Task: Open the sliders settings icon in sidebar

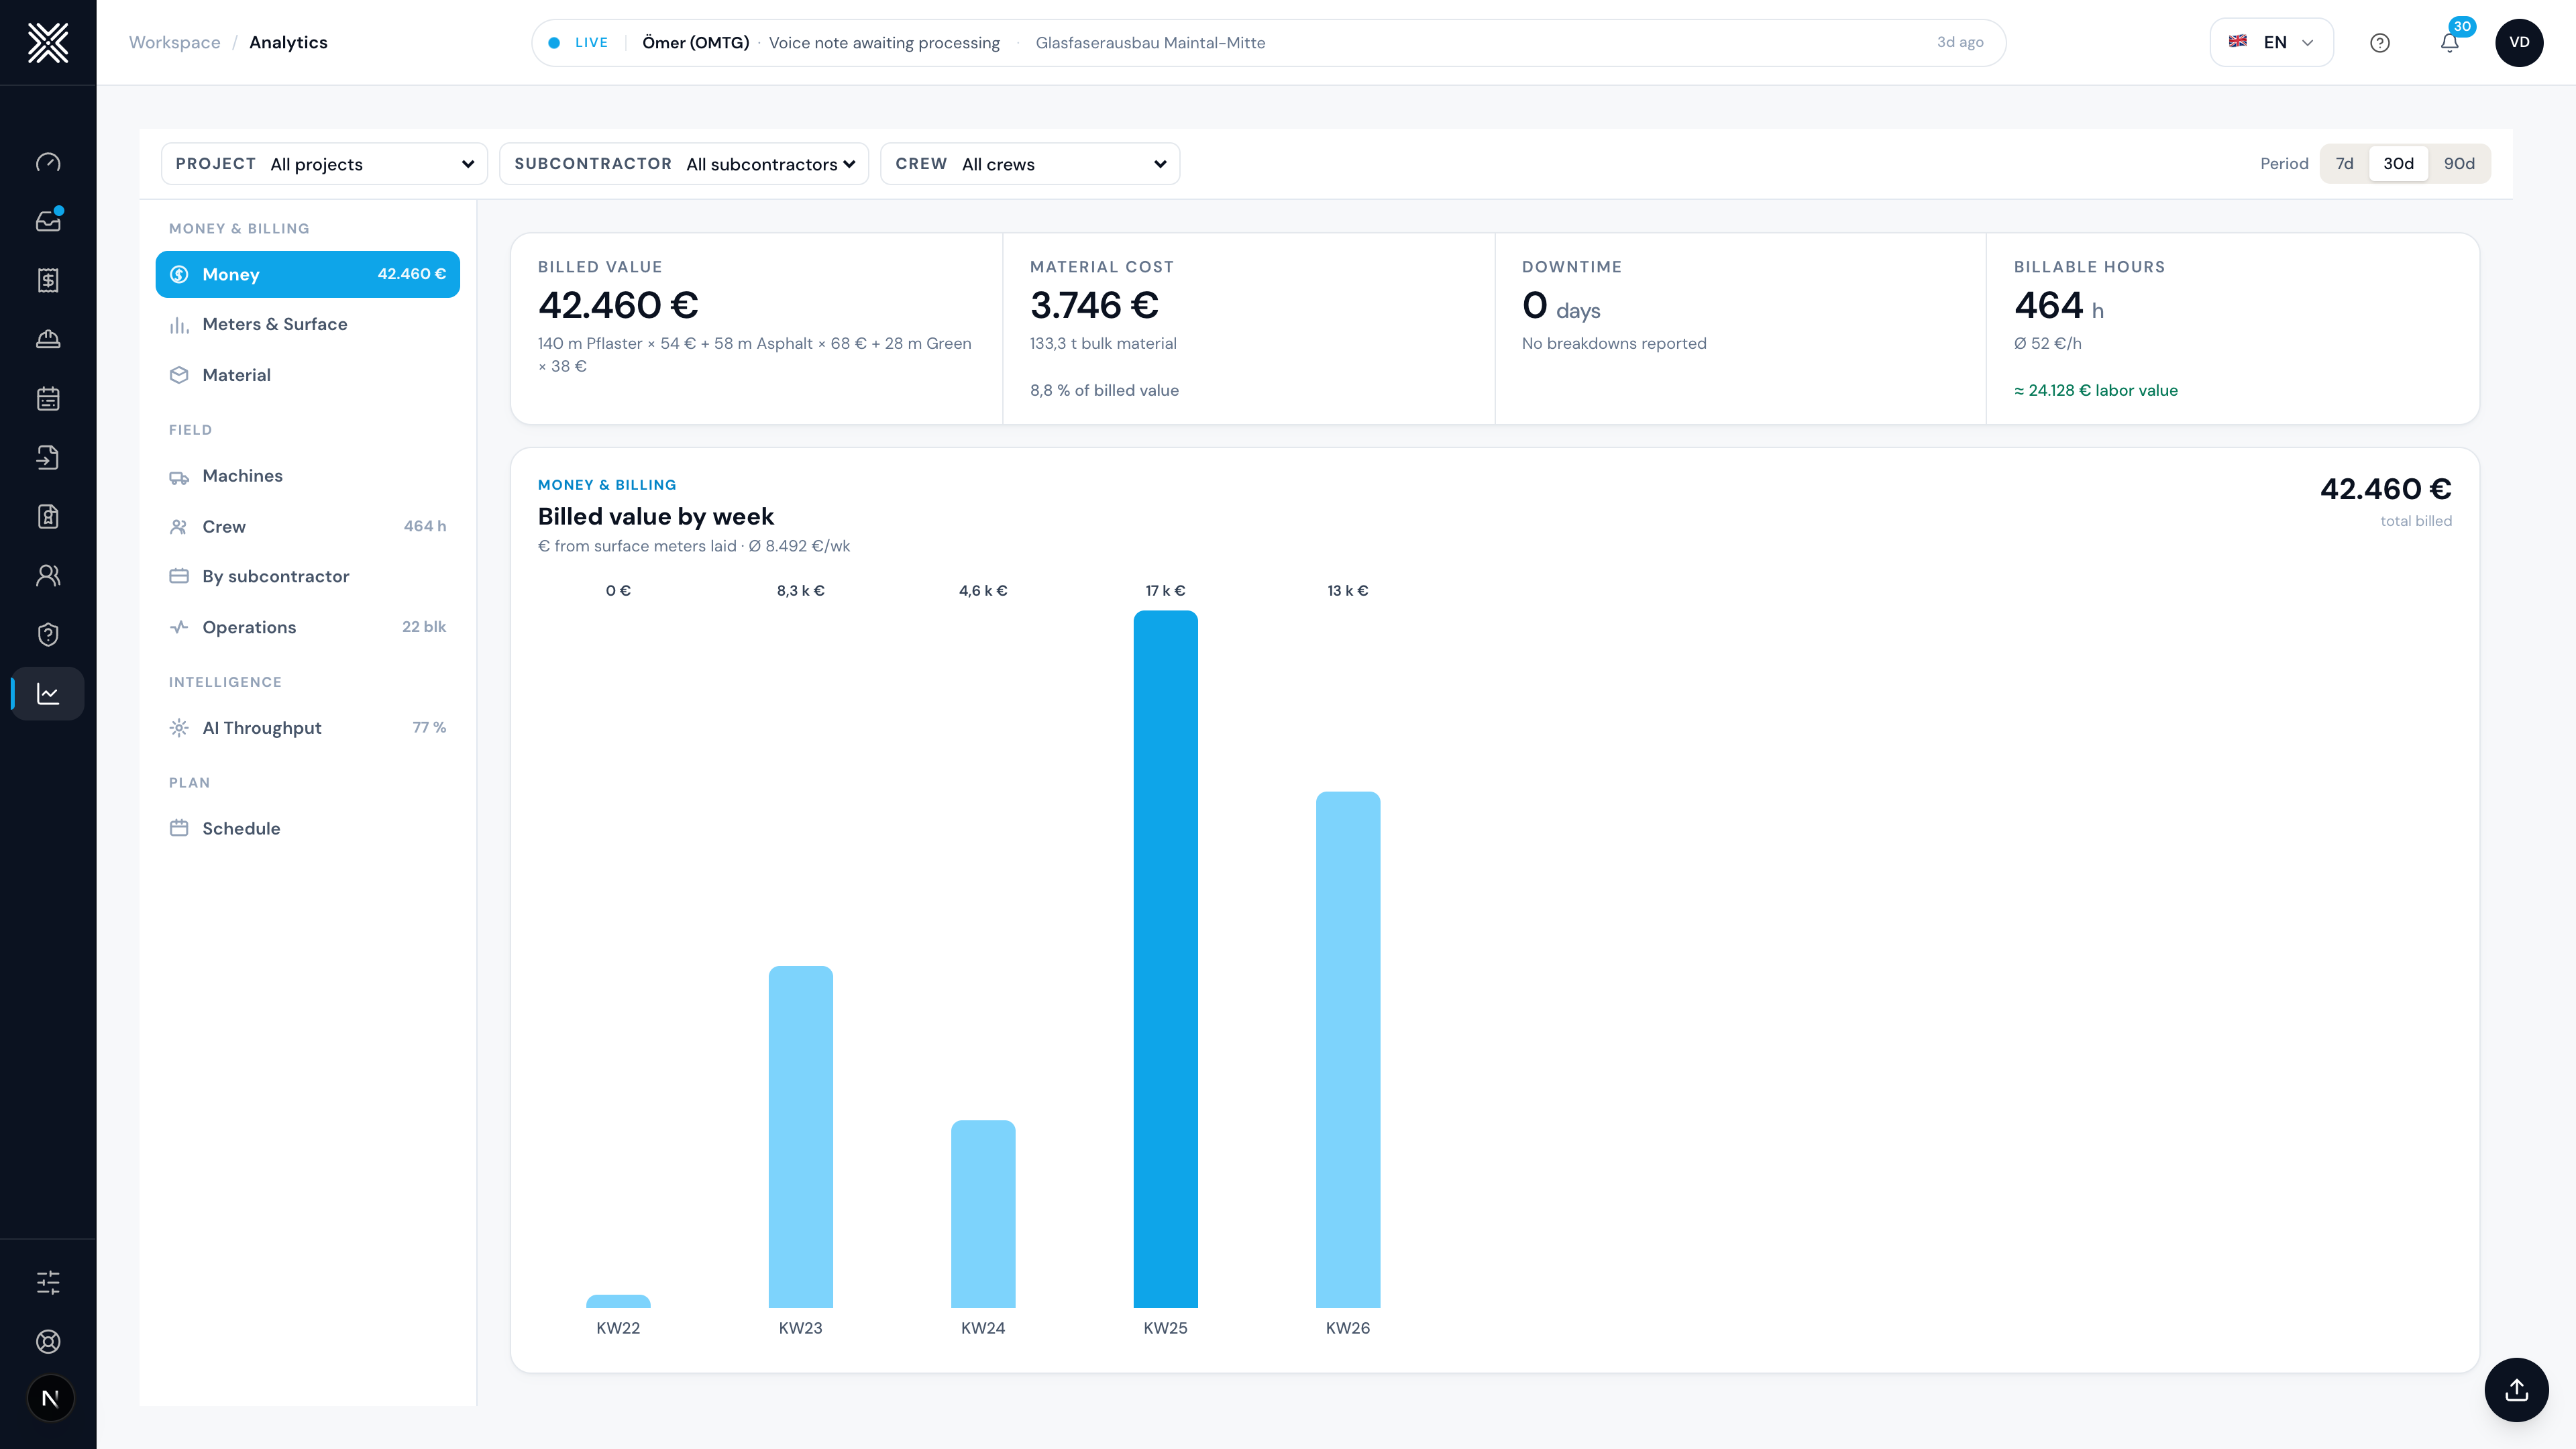Action: coord(48,1282)
